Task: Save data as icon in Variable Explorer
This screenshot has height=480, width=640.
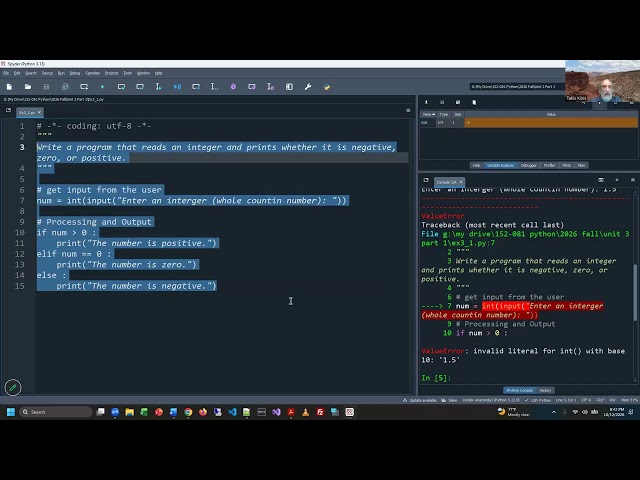Action: (458, 102)
